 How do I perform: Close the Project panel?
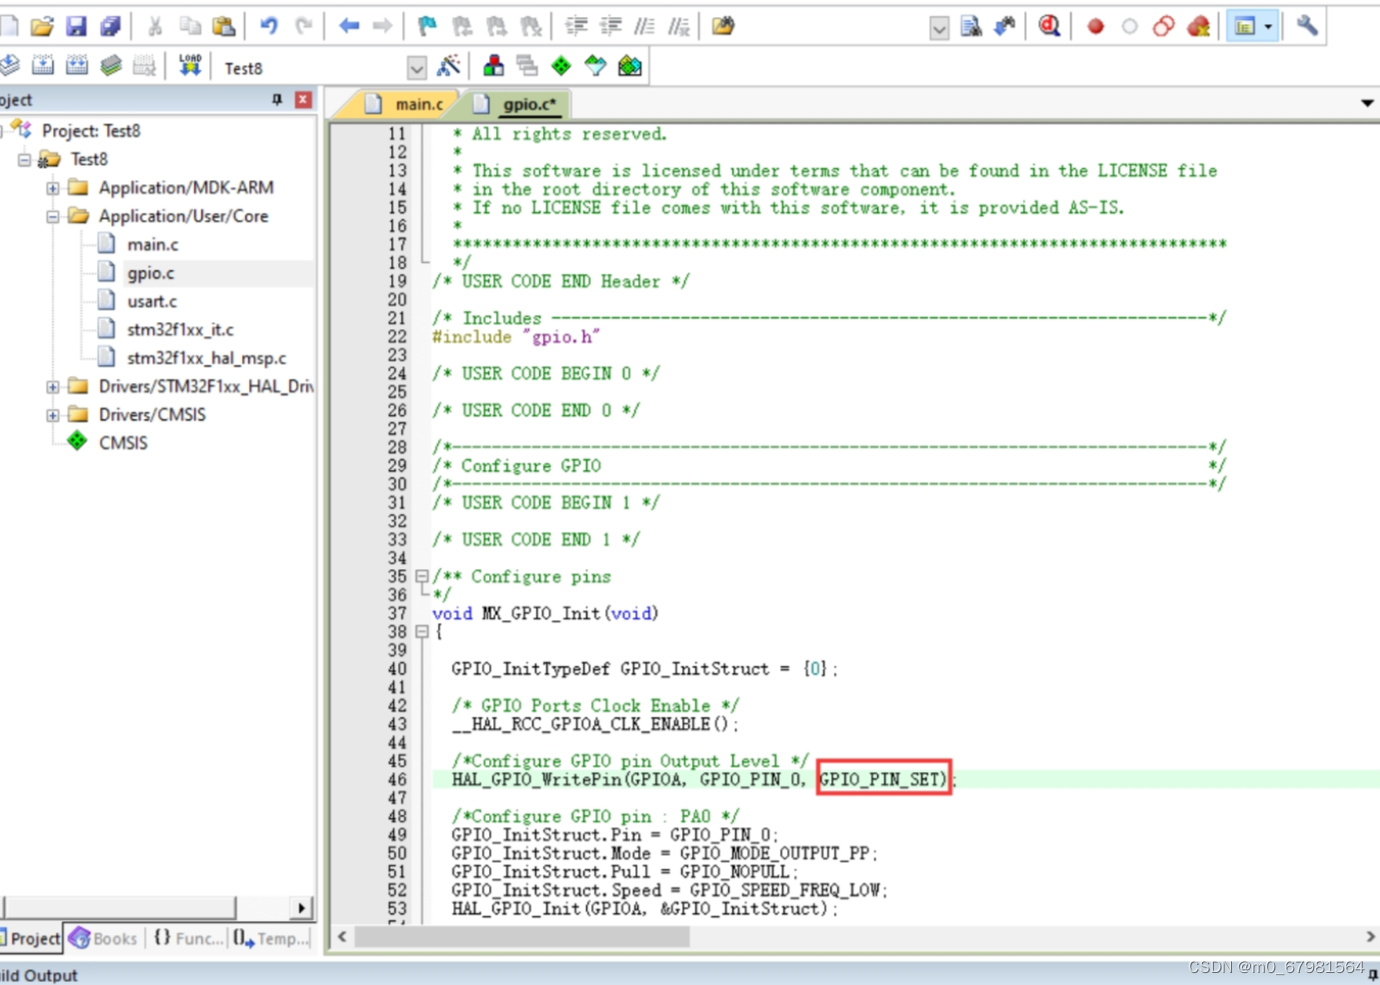point(303,99)
